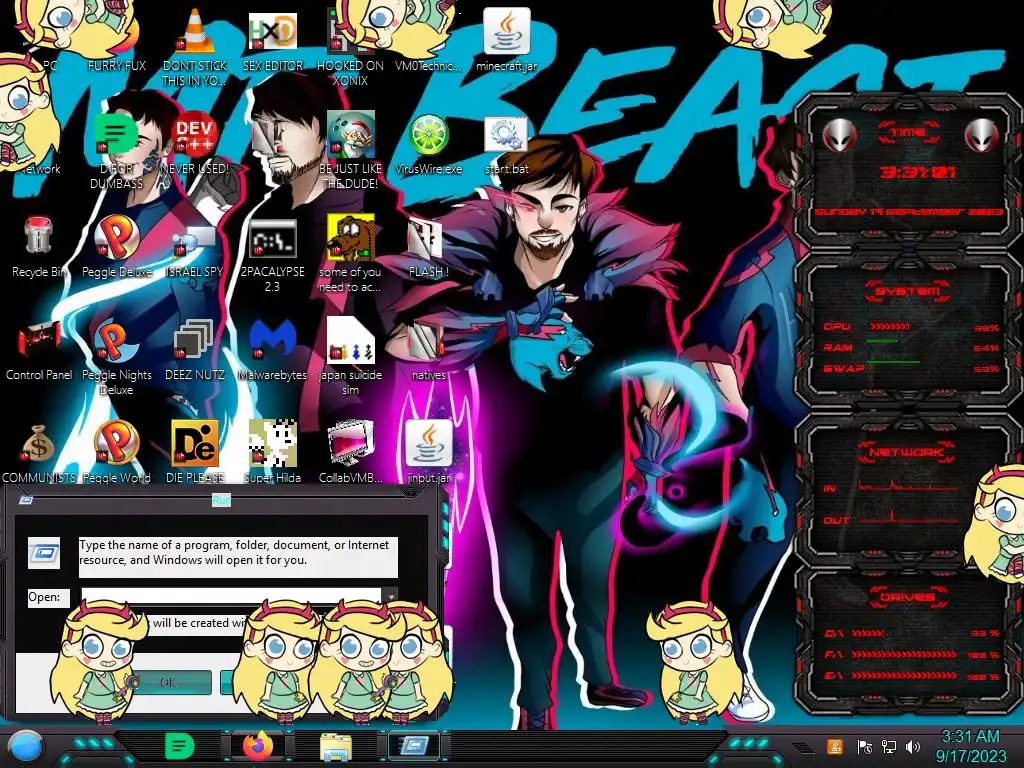Screen dimensions: 1024x768
Task: Expand the Open dropdown arrow in Run
Action: [390, 596]
